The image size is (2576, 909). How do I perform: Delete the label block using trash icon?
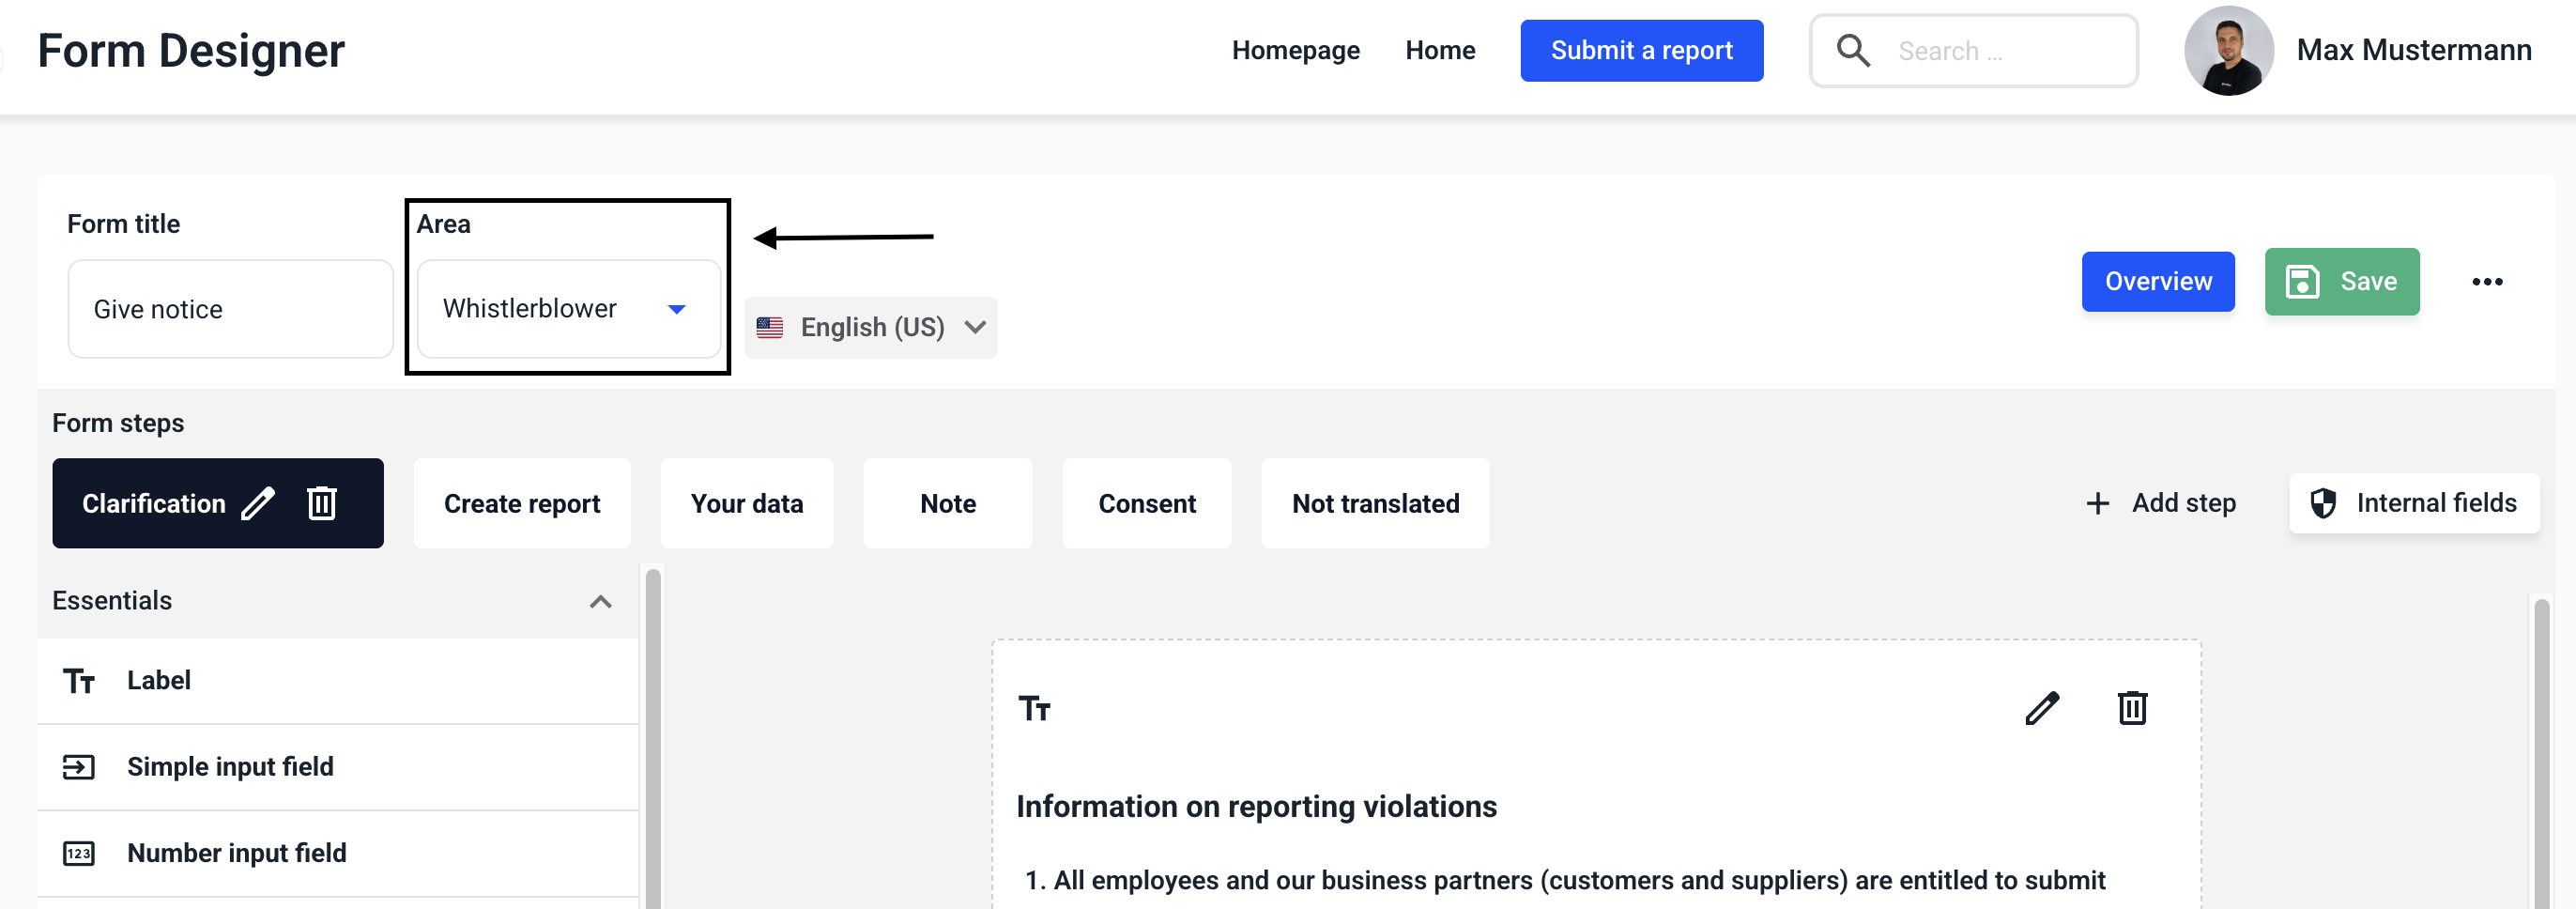2132,708
